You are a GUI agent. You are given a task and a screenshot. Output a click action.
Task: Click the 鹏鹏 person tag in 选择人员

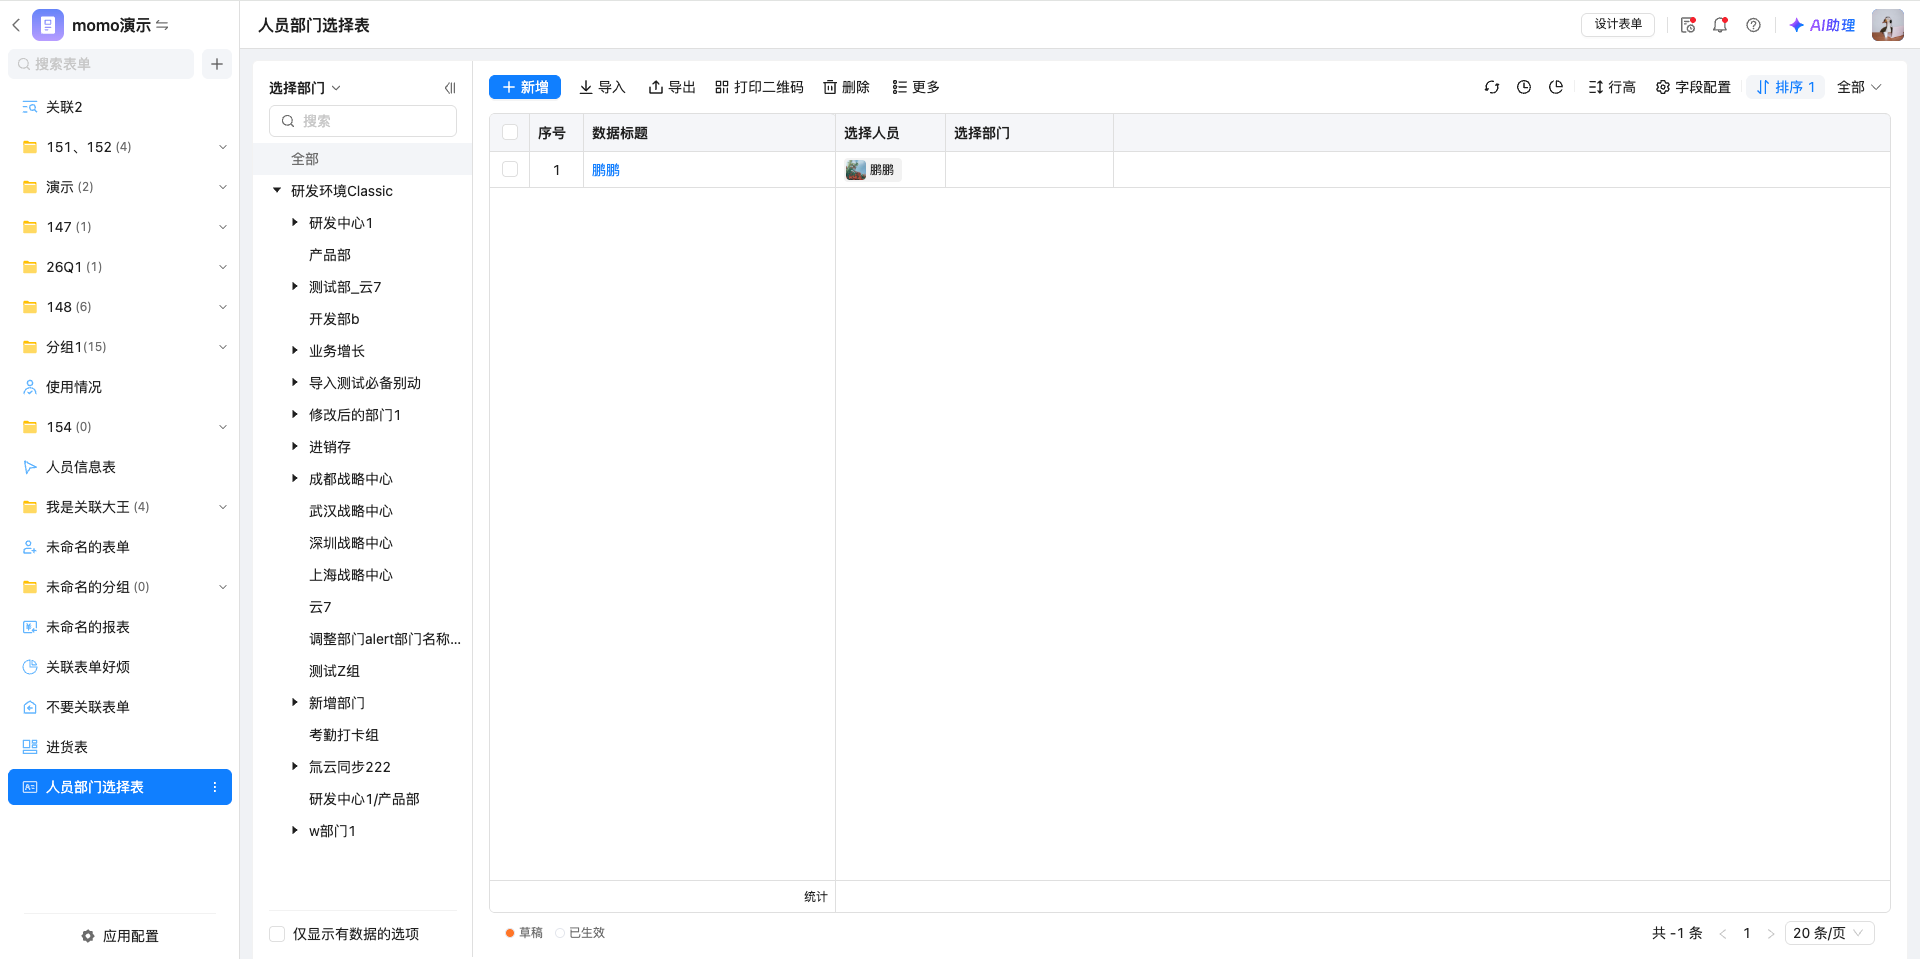pos(872,170)
